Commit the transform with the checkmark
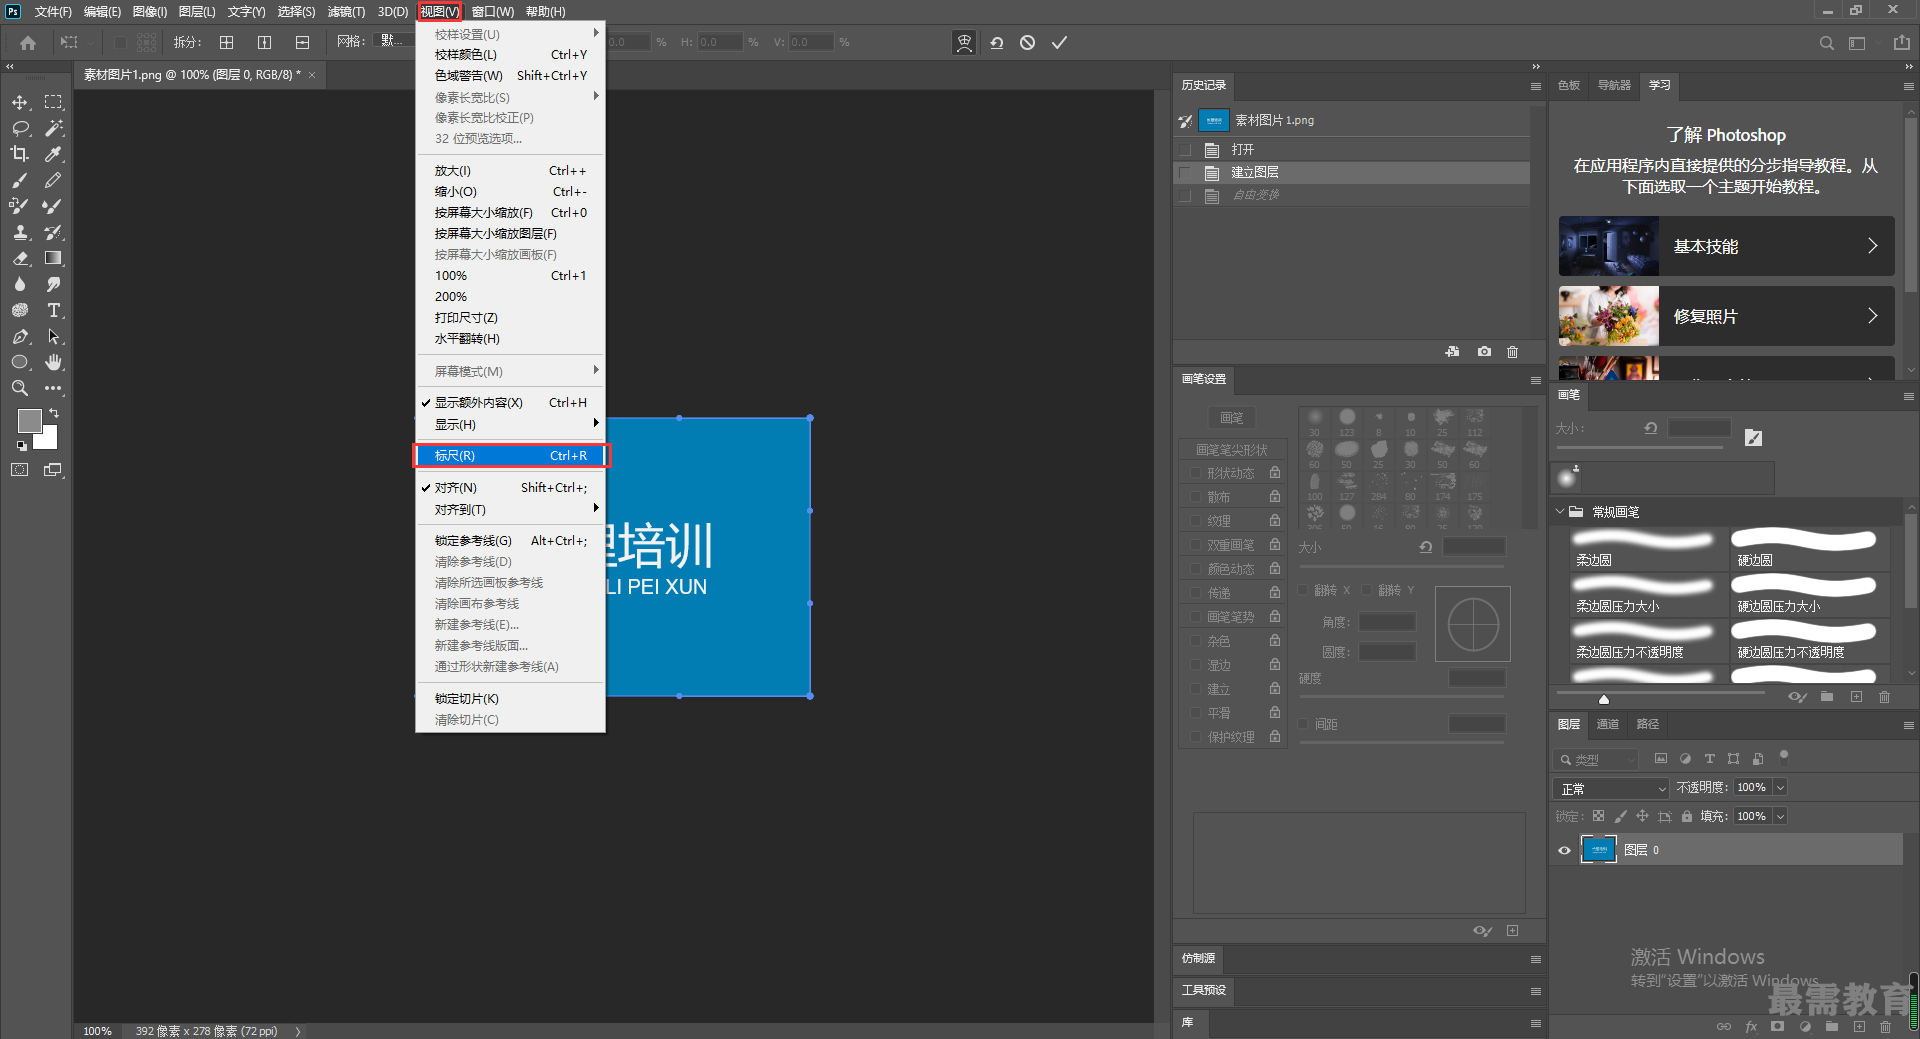 [1059, 42]
